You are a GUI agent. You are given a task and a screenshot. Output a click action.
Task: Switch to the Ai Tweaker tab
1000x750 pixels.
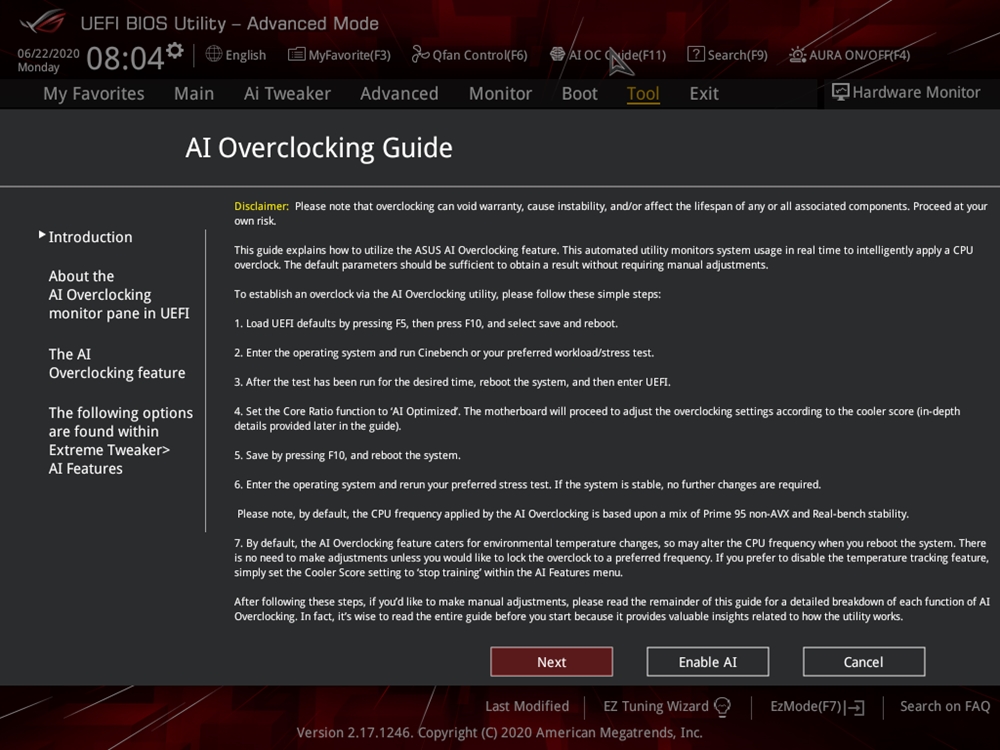(x=287, y=93)
